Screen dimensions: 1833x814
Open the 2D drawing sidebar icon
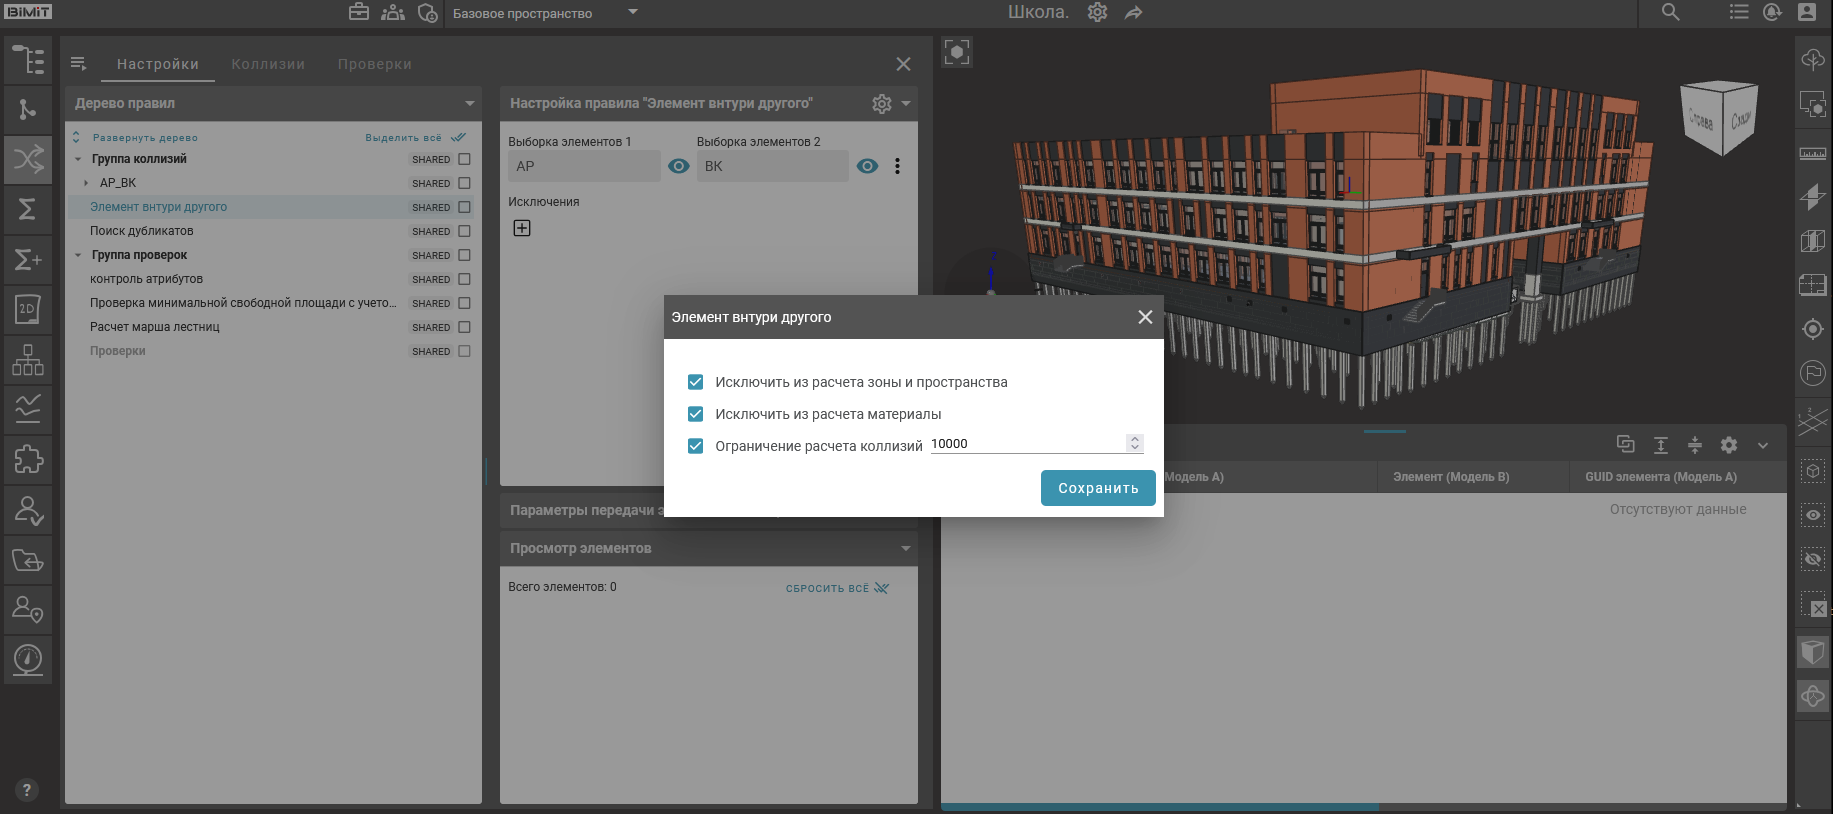28,309
